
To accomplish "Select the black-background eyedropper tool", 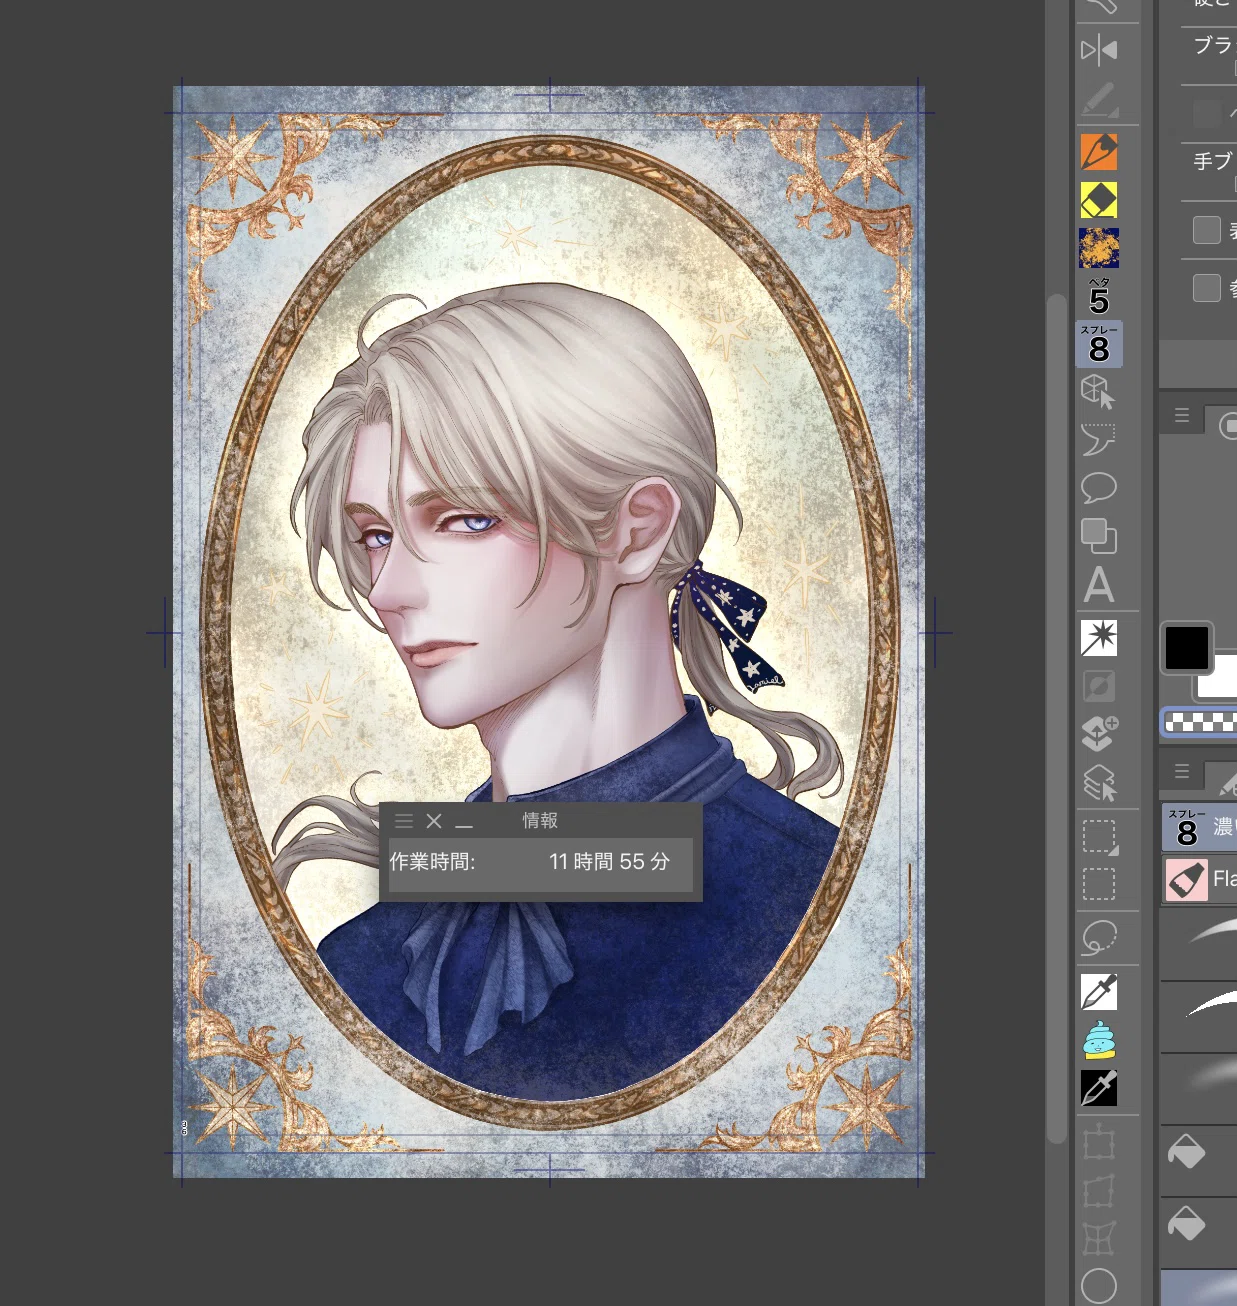I will (x=1099, y=1088).
